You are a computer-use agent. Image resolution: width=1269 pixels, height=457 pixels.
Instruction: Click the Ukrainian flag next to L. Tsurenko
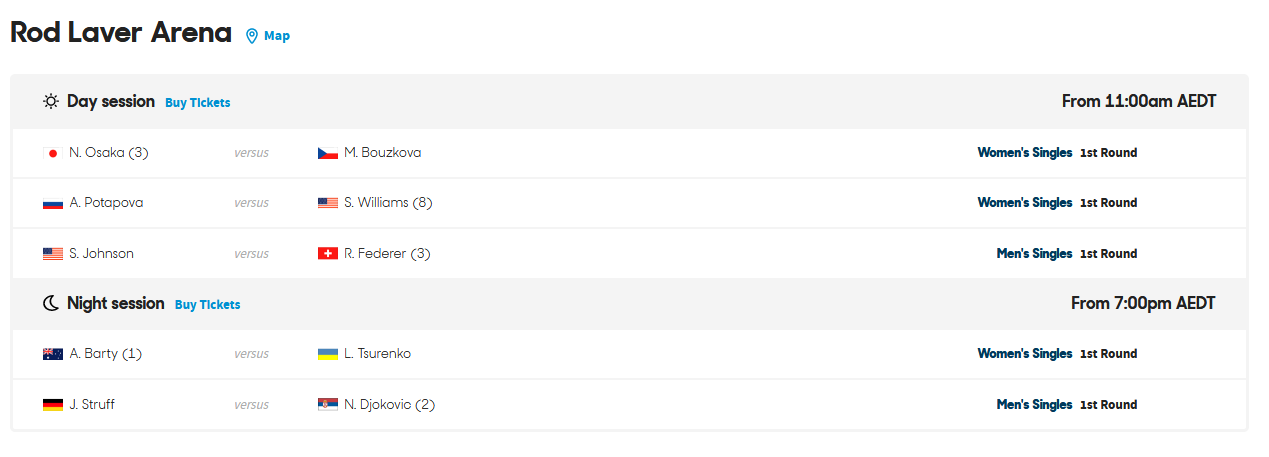point(328,354)
